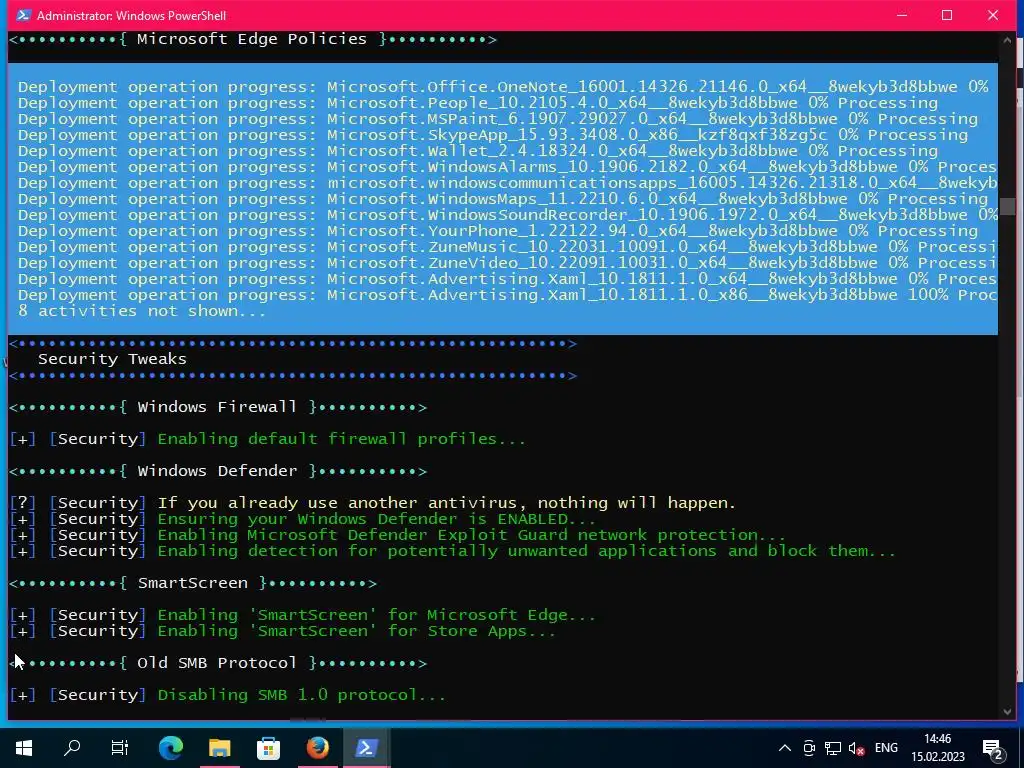Click 'Ensuring your Windows Defender is ENABLED' line
The image size is (1024, 768).
[x=303, y=519]
